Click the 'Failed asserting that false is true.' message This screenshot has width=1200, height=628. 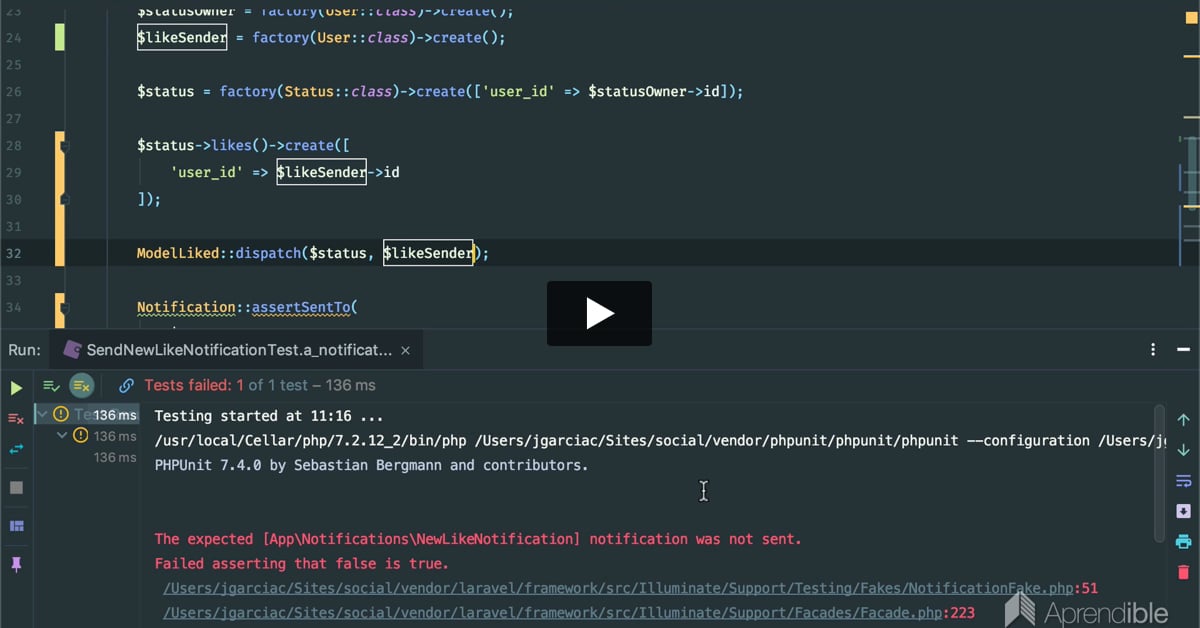coord(302,564)
